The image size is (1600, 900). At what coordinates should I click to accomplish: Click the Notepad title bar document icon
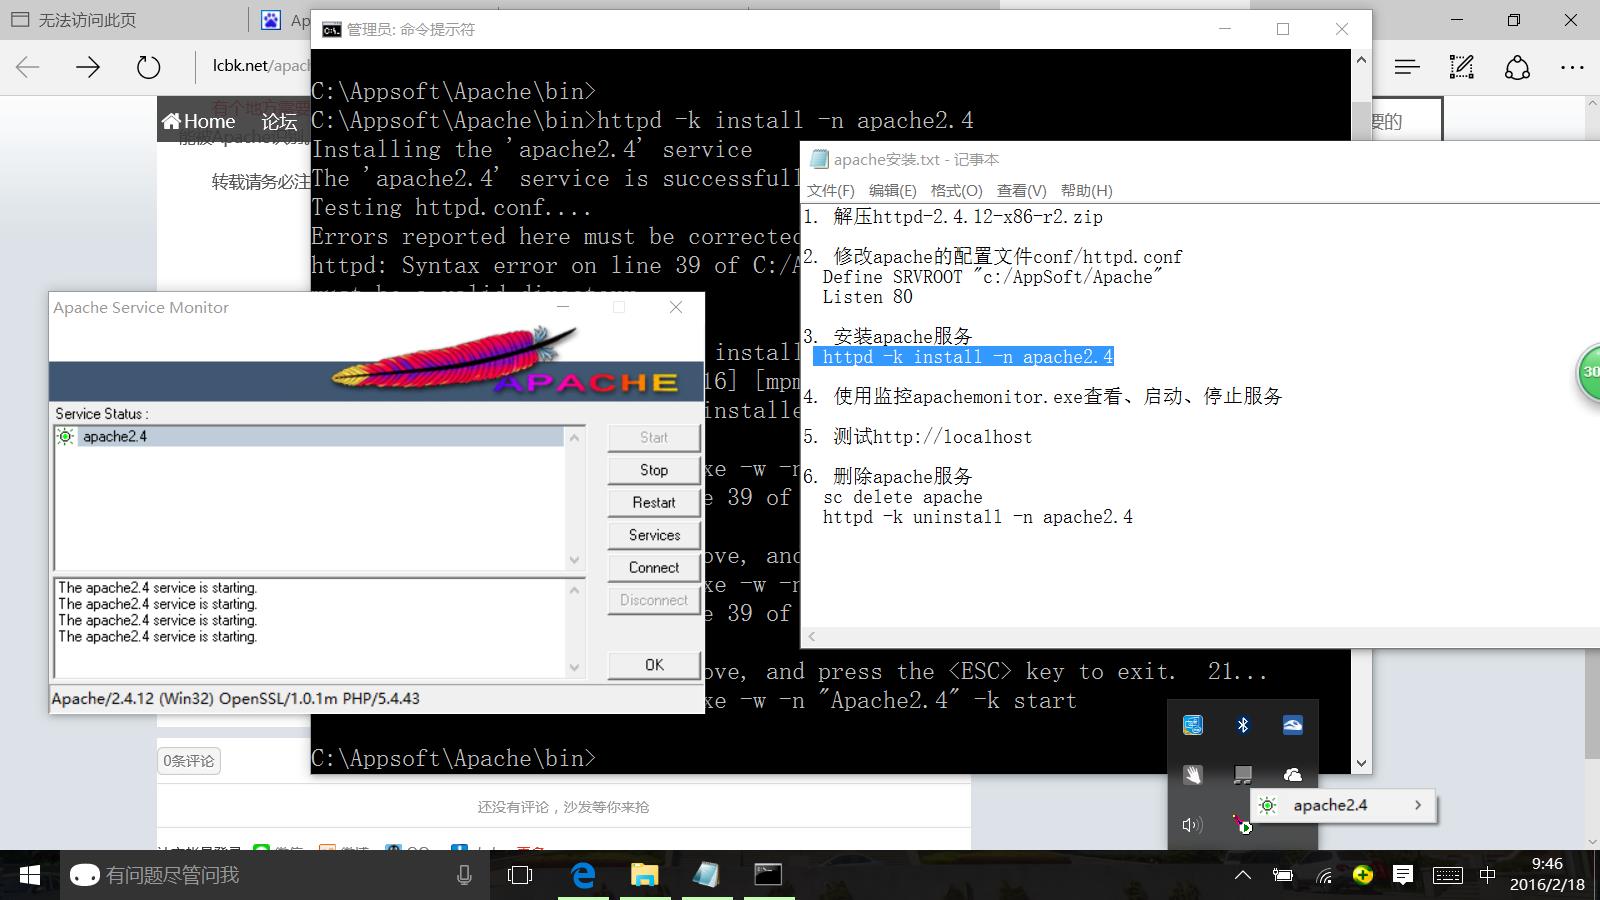pos(820,159)
